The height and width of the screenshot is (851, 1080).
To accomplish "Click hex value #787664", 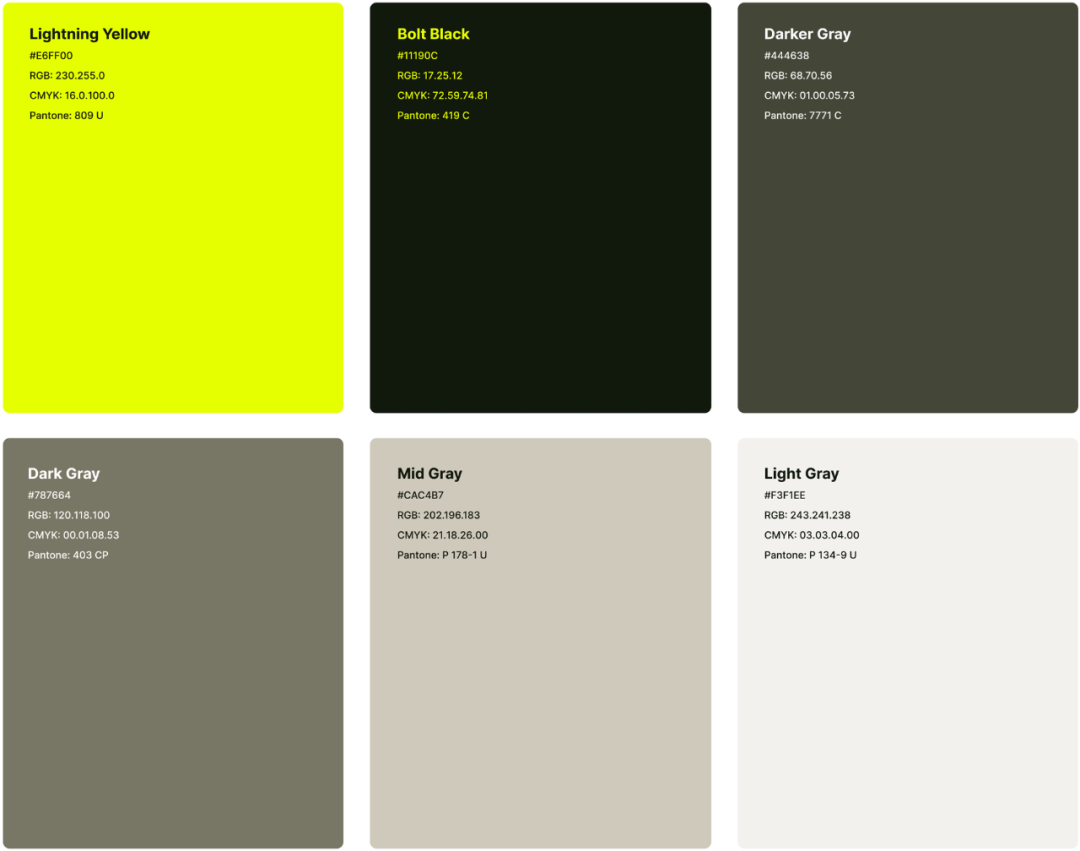I will pyautogui.click(x=49, y=495).
